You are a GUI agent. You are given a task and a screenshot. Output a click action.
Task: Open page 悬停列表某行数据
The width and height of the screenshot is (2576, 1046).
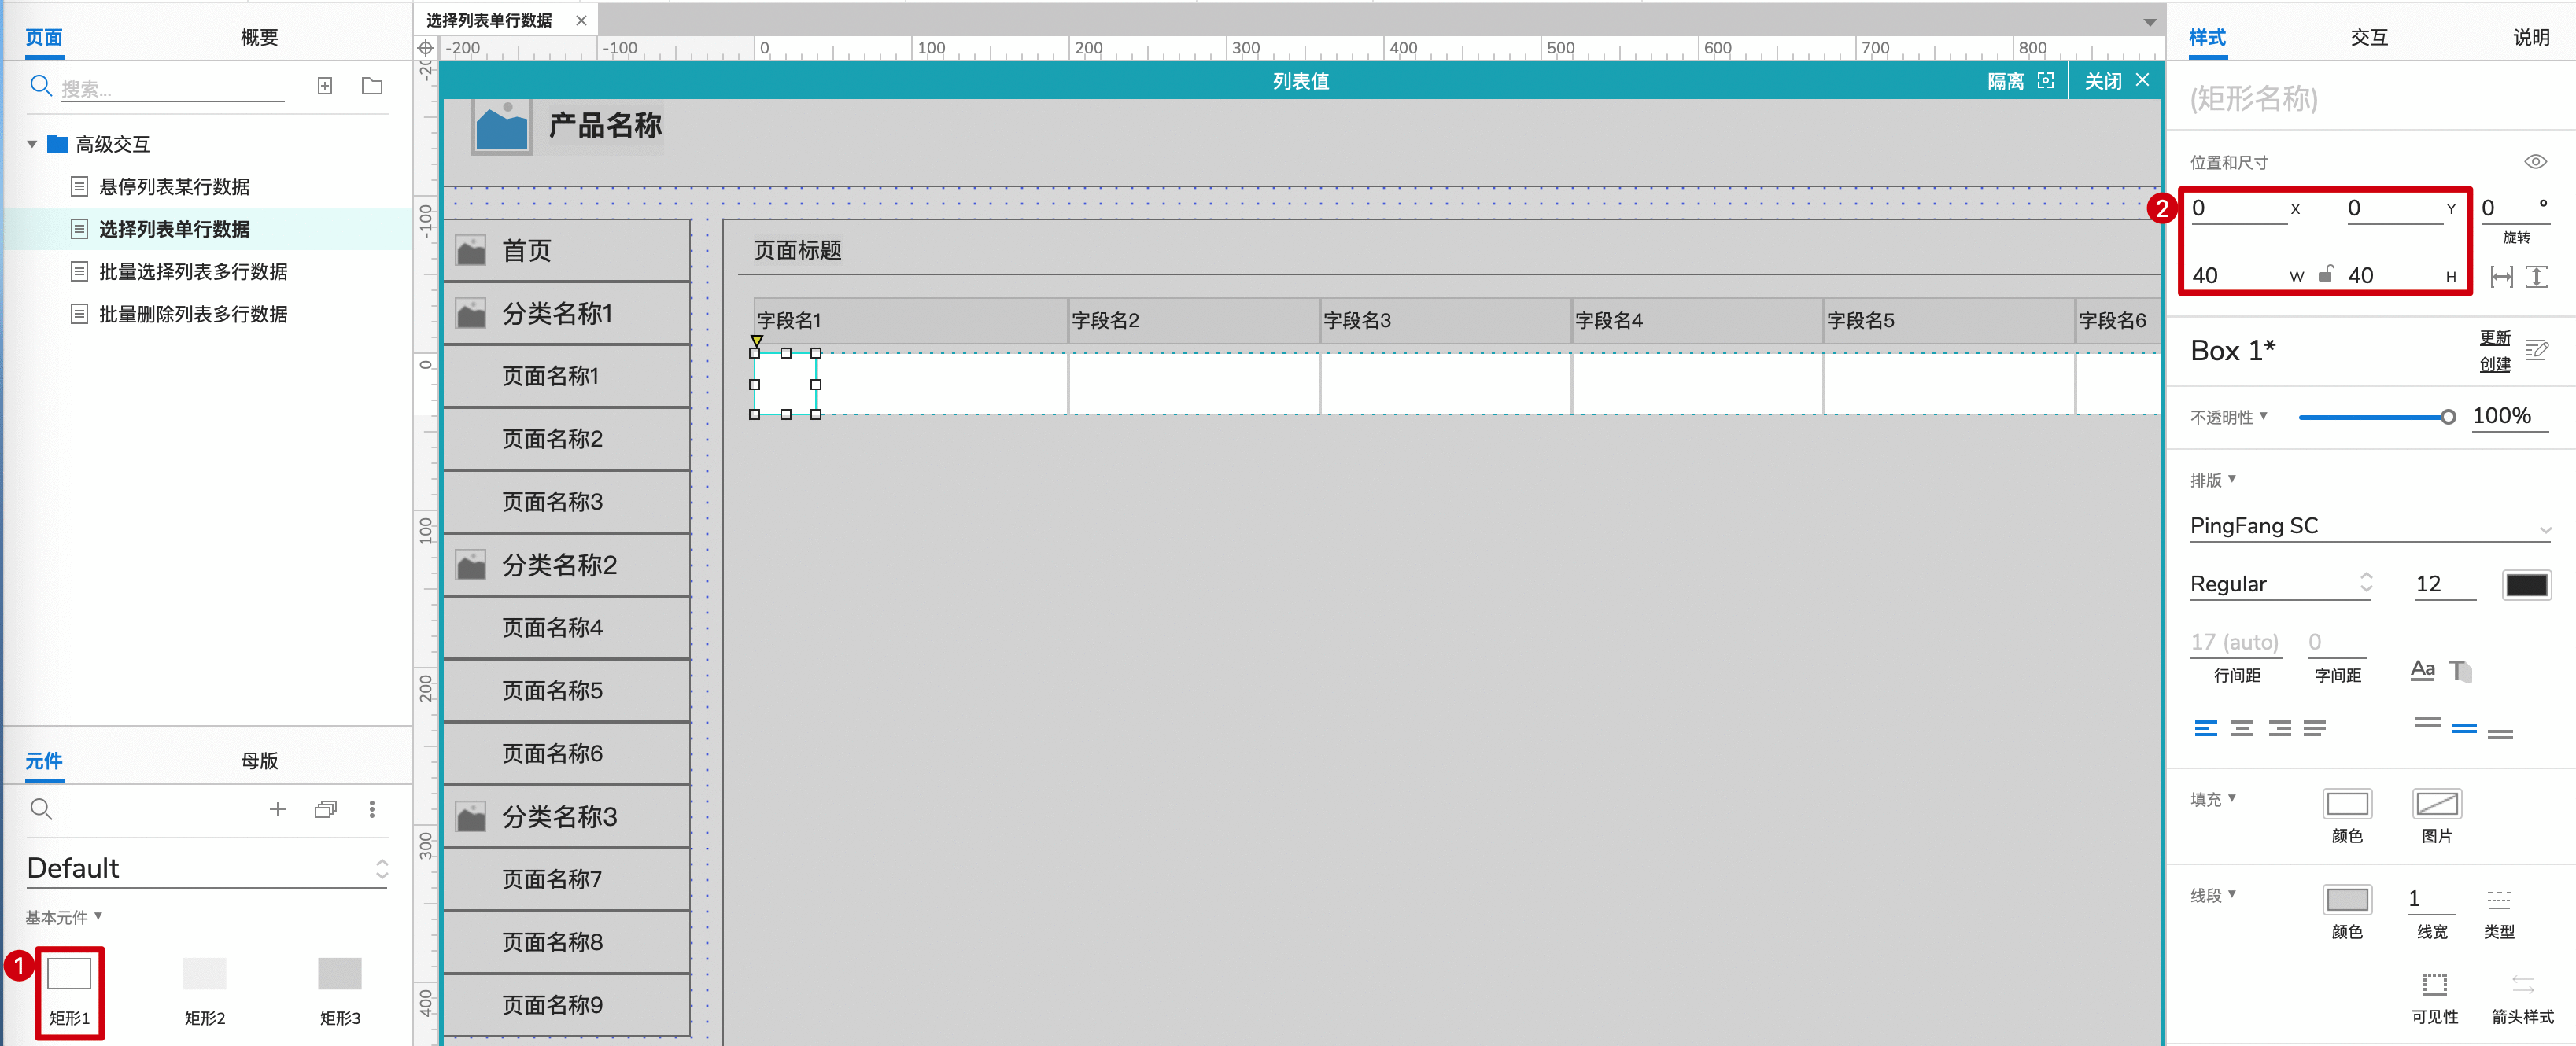[x=174, y=186]
